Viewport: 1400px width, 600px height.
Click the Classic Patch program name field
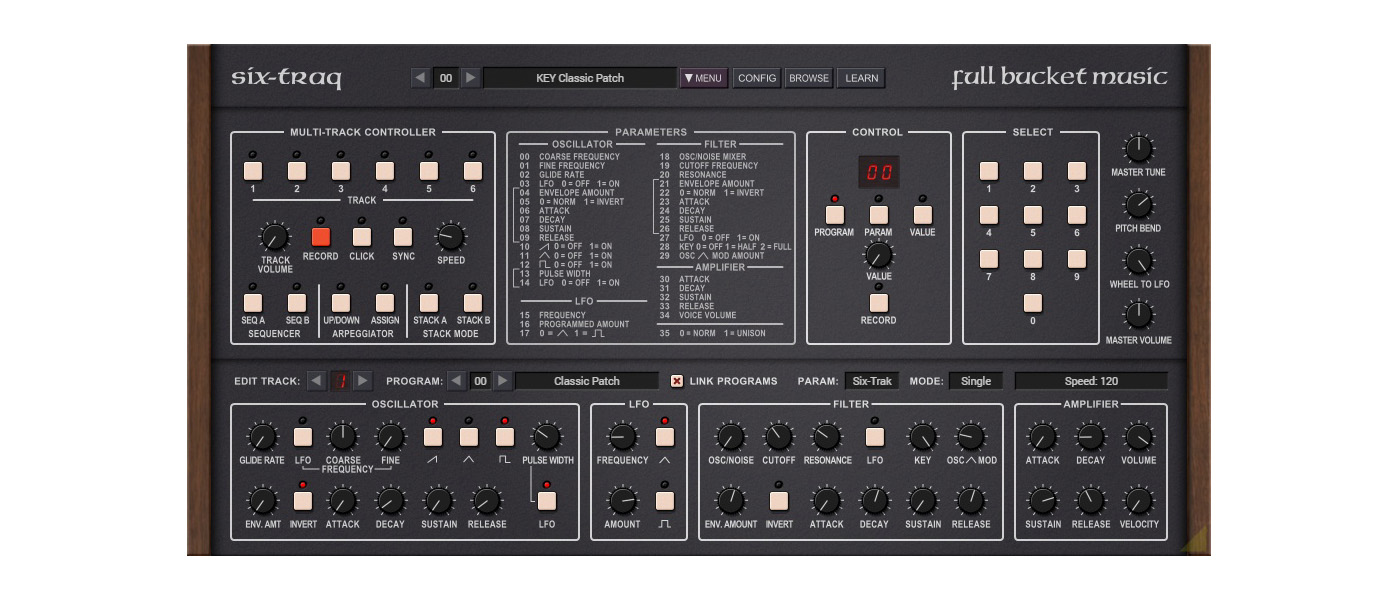click(587, 381)
